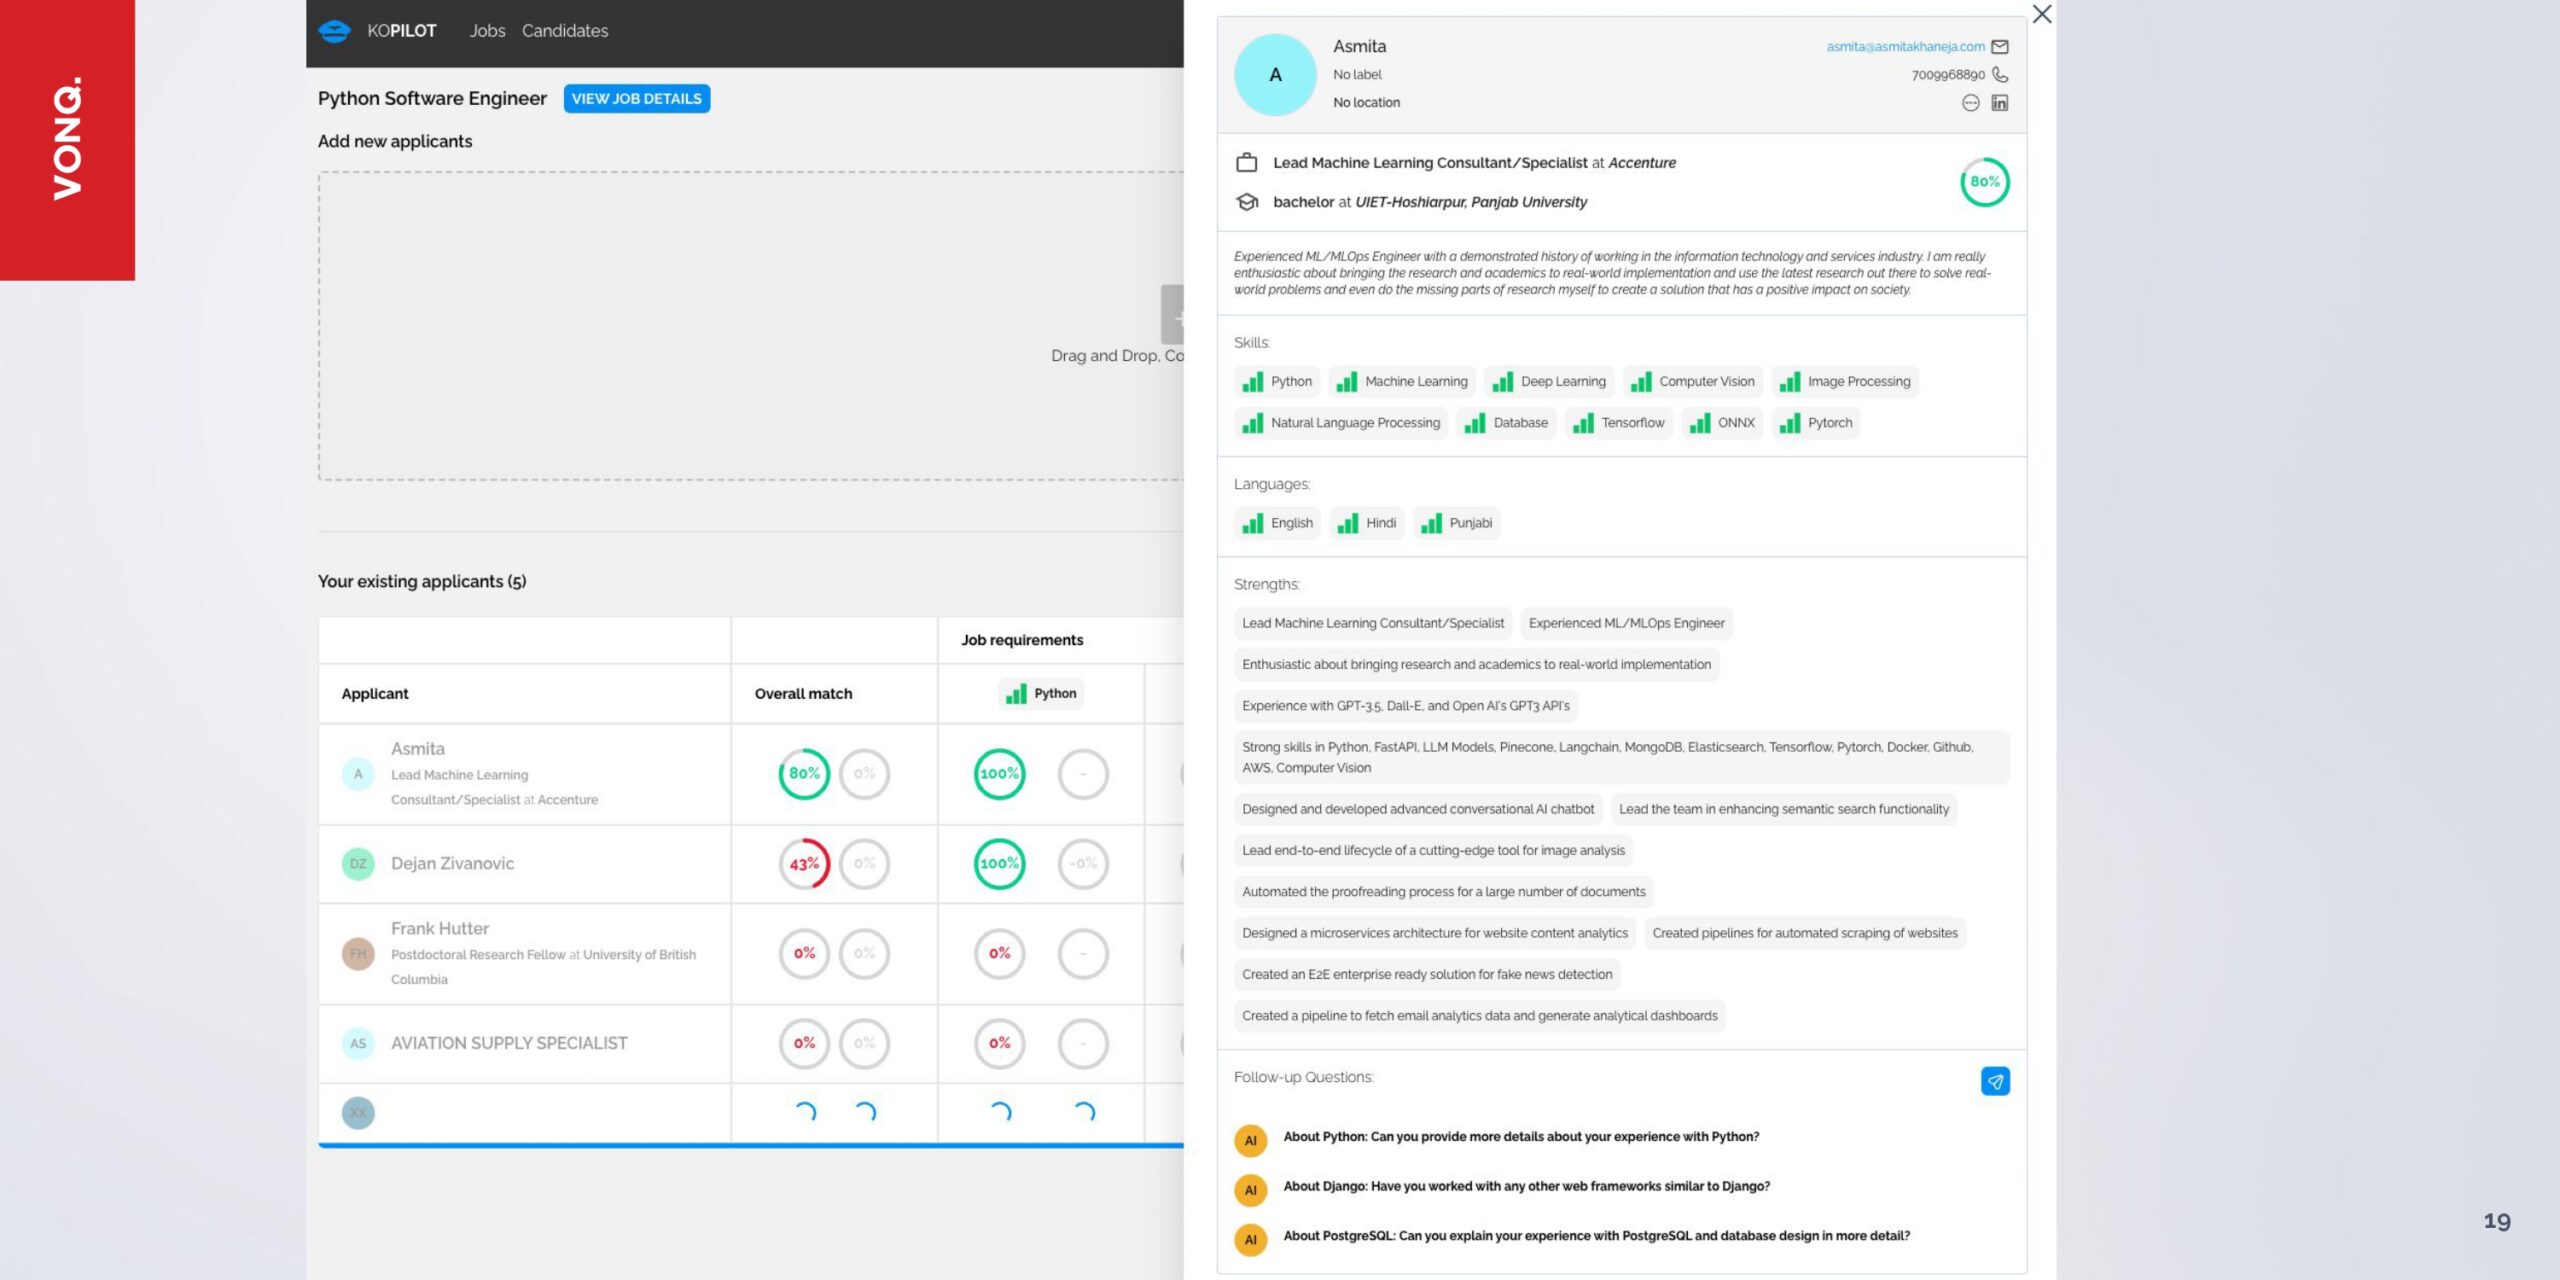The width and height of the screenshot is (2560, 1280).
Task: Select the Candidates tab in navigation
Action: [x=565, y=29]
